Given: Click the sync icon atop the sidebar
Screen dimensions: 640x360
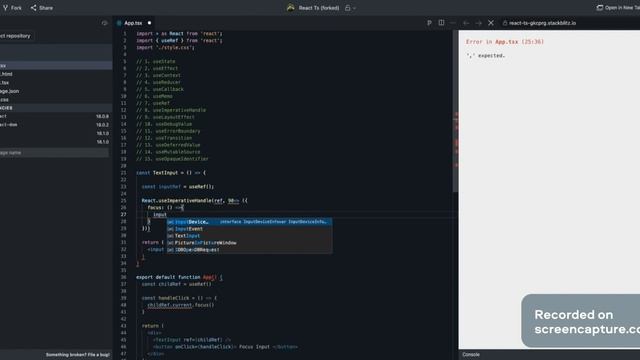Looking at the screenshot, I should click(x=104, y=23).
